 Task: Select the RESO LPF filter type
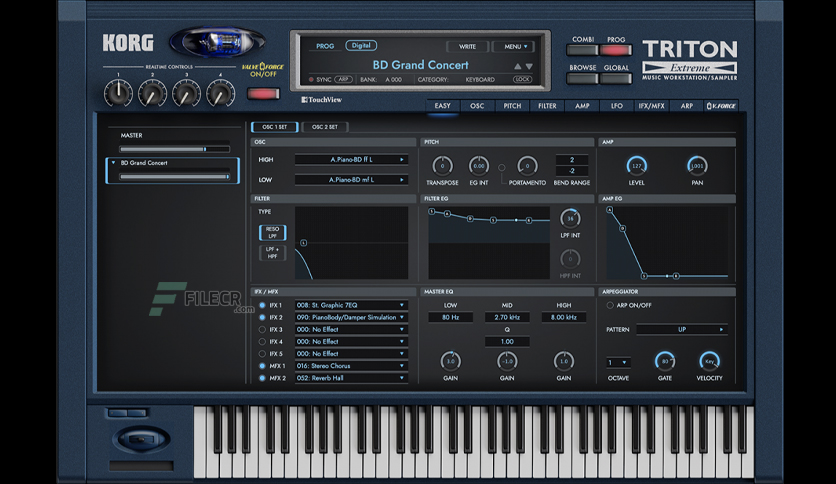[x=272, y=232]
